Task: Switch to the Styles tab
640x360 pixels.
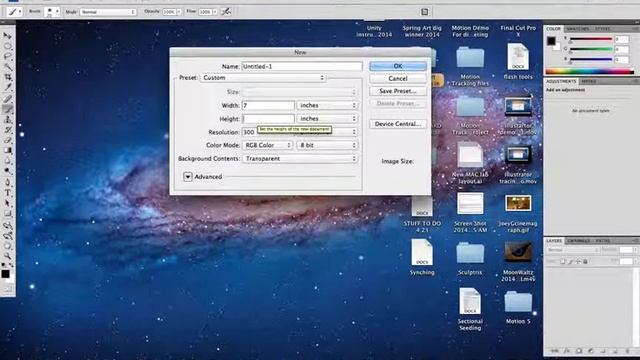Action: click(602, 29)
